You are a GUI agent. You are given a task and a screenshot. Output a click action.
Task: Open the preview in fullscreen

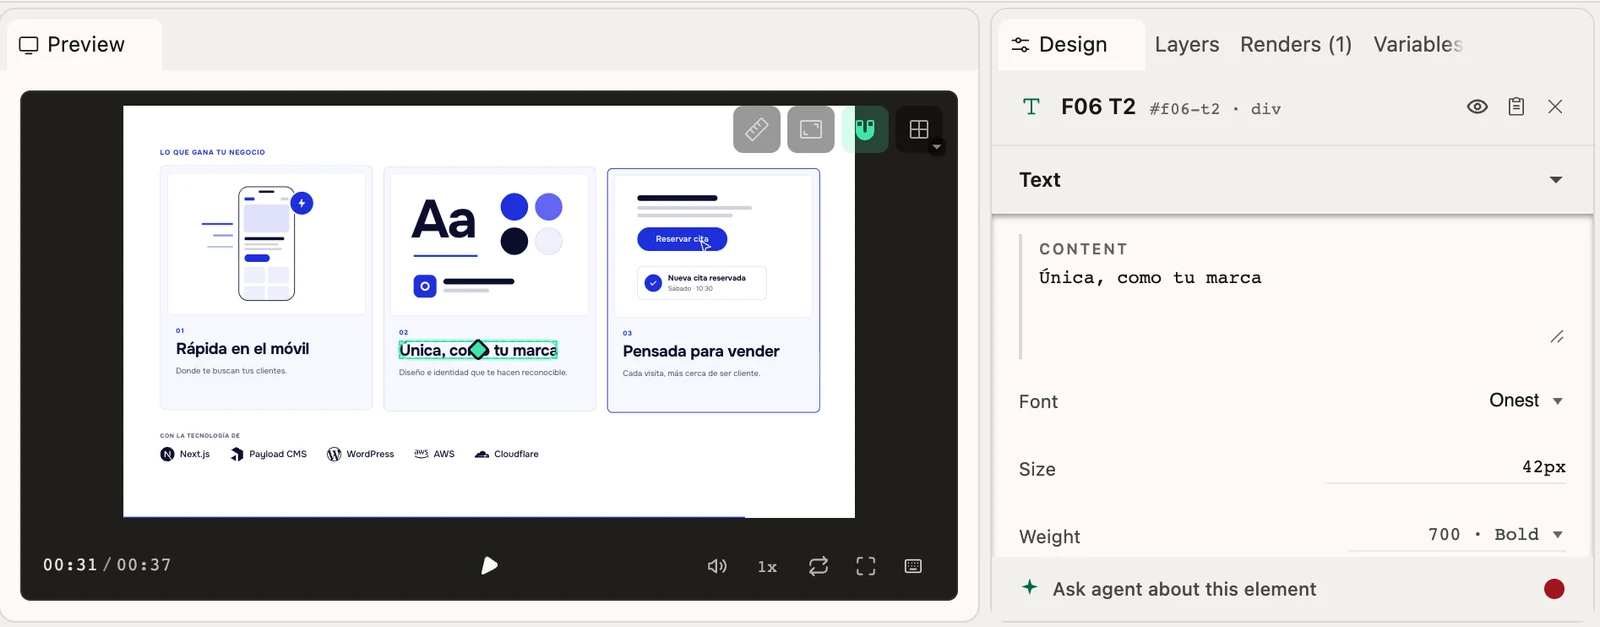tap(866, 566)
